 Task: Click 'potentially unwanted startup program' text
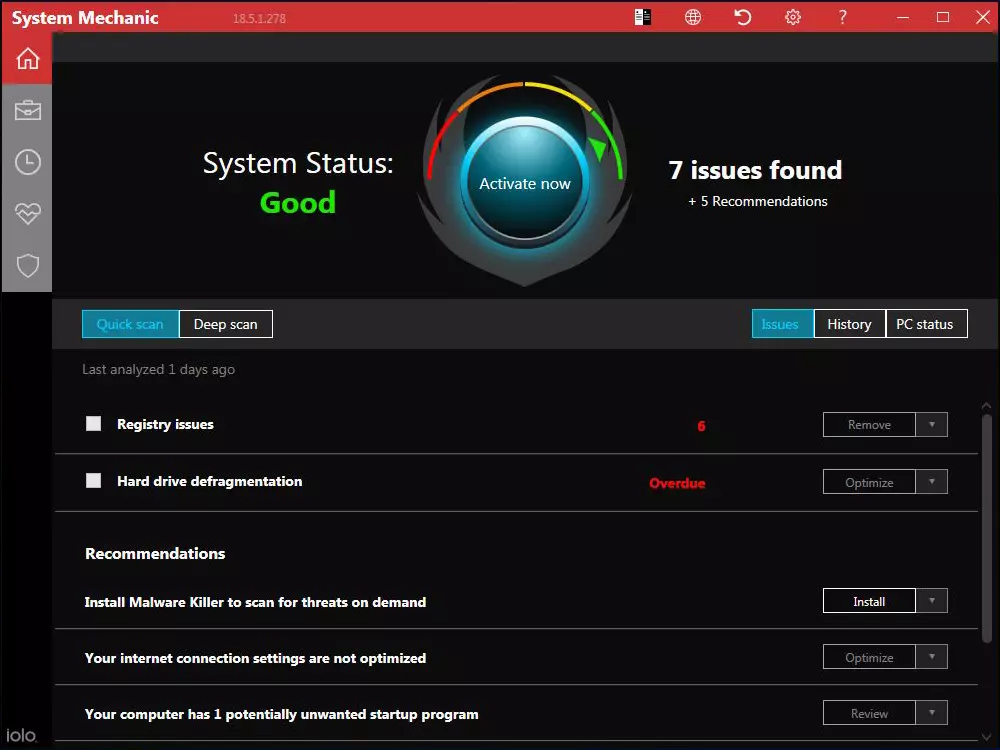pyautogui.click(x=352, y=714)
